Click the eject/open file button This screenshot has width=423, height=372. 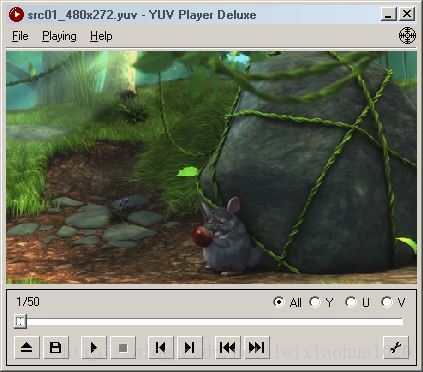[27, 348]
